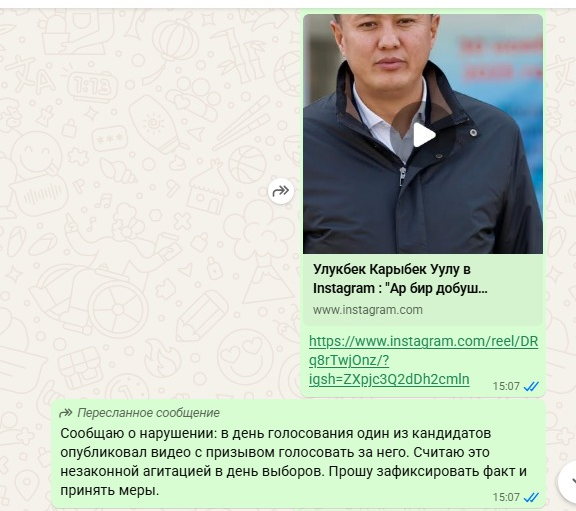Click the igsh=ZXpjc3Q2dDh2cmln part of the link
576x511 pixels.
389,379
